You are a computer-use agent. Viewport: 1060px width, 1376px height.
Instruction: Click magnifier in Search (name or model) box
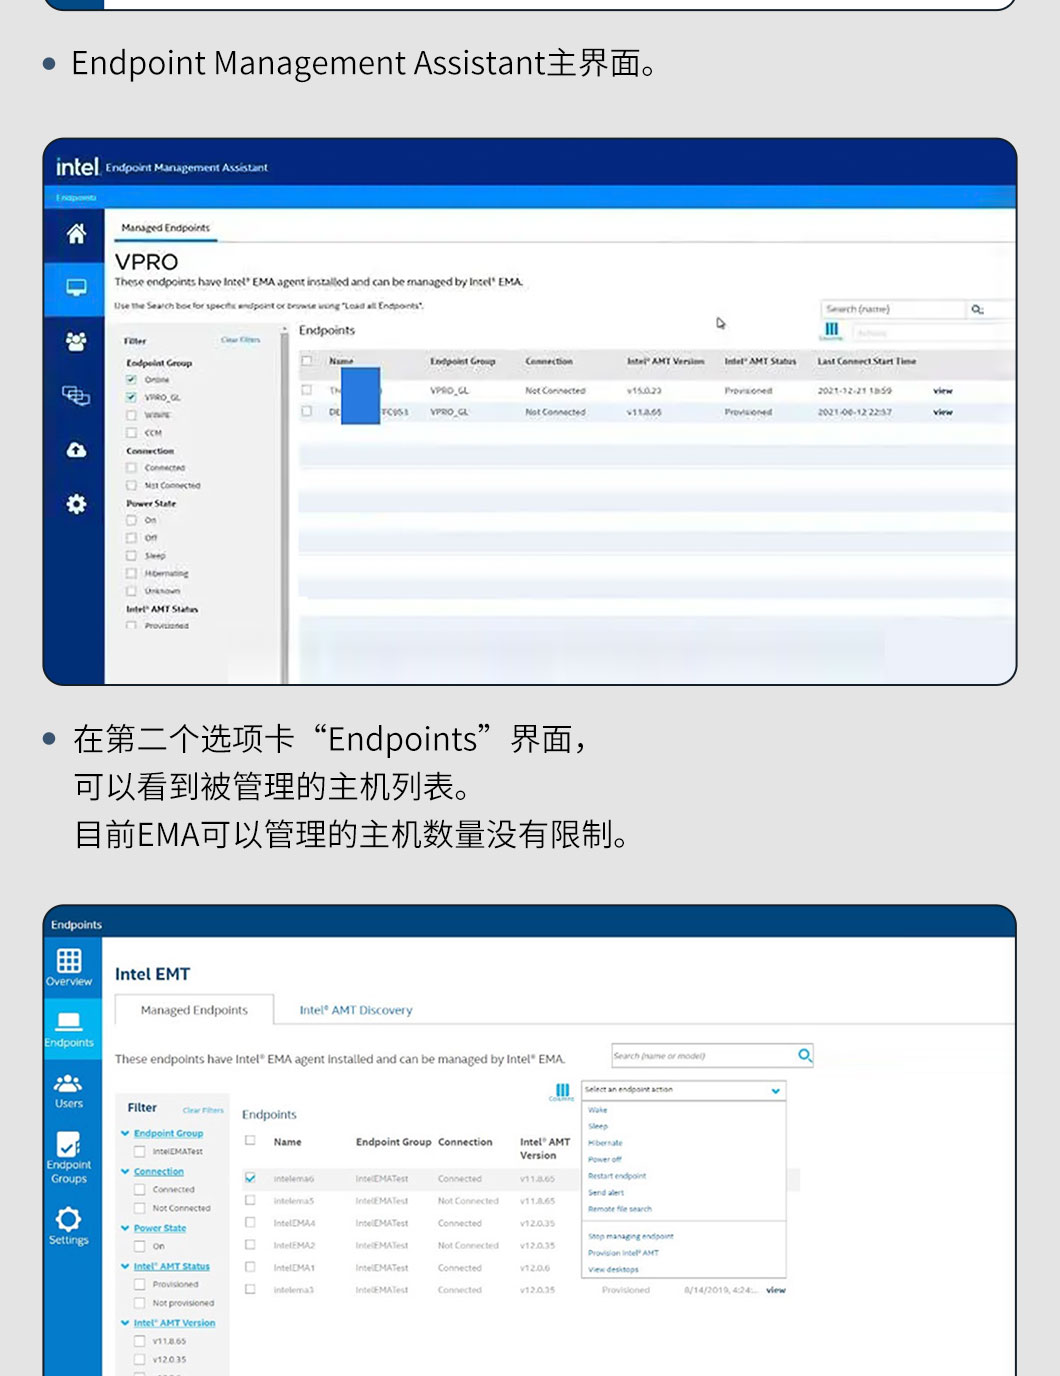point(805,1056)
